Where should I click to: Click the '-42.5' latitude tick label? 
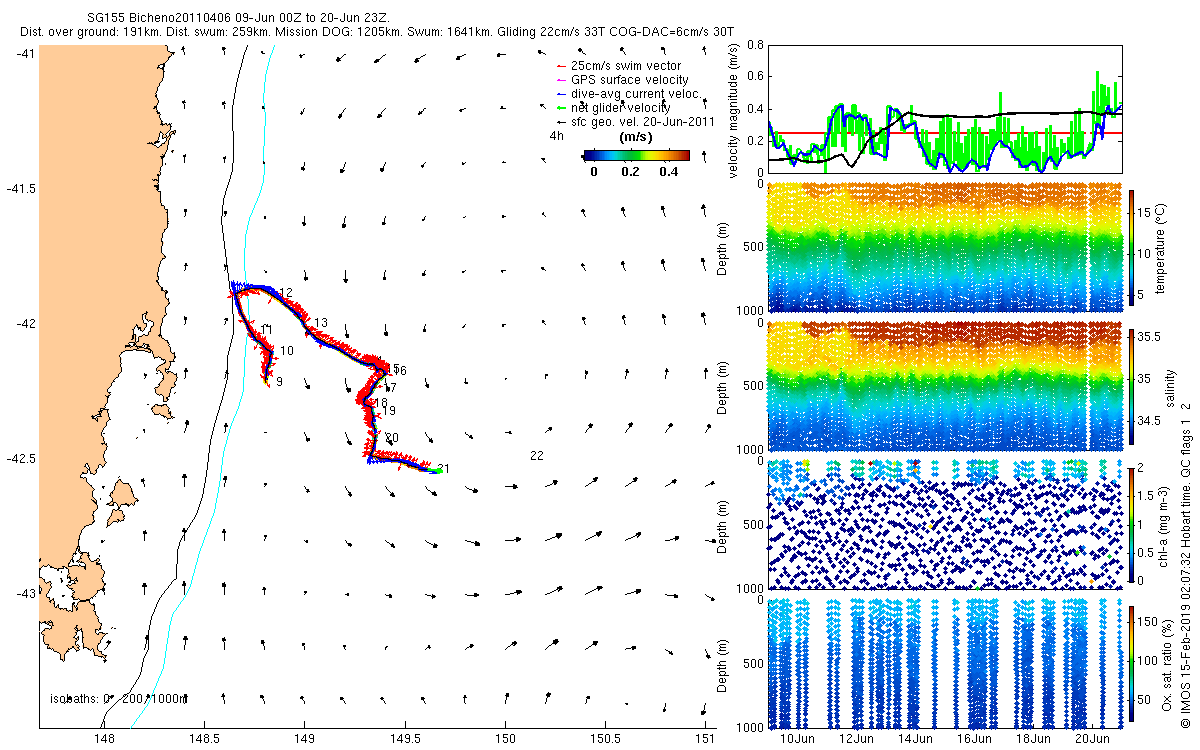pos(22,459)
